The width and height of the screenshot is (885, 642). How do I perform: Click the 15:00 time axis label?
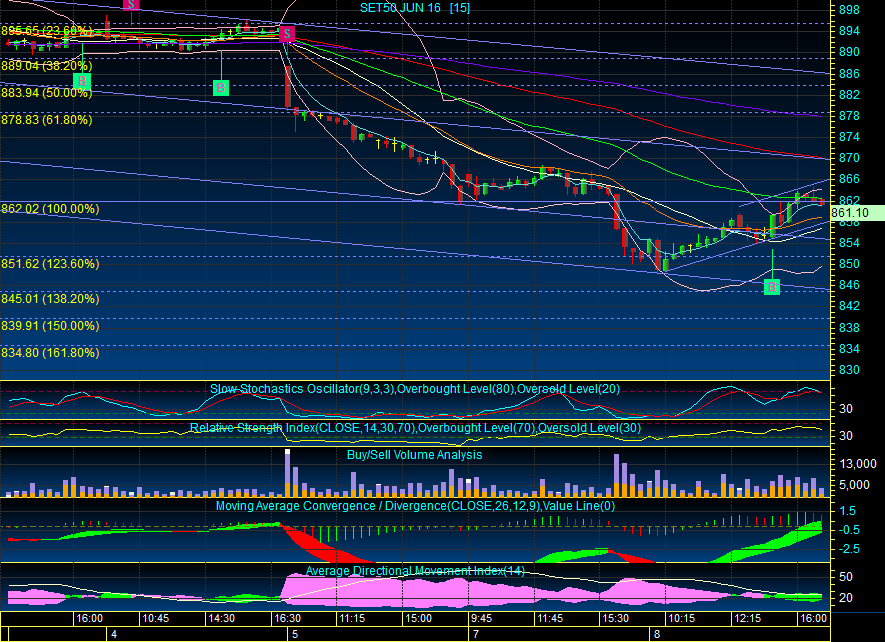[x=418, y=618]
